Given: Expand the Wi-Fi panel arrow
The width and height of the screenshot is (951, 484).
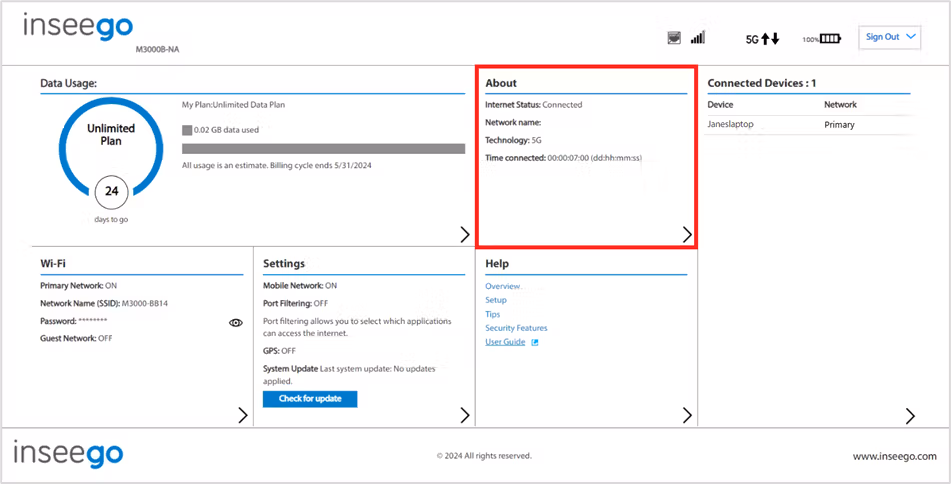Looking at the screenshot, I should coord(243,415).
